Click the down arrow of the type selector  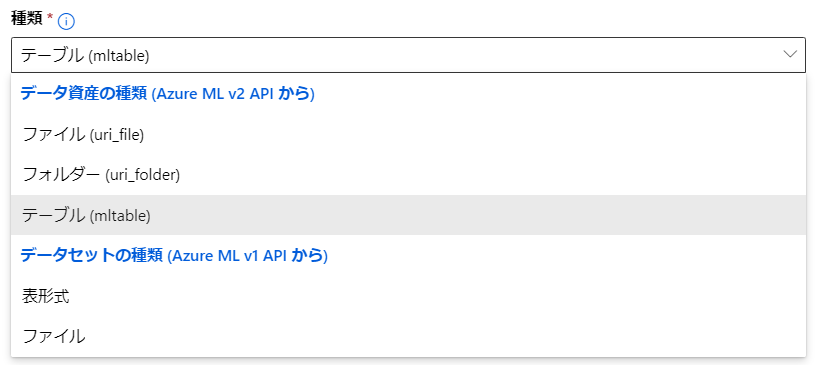pos(790,55)
